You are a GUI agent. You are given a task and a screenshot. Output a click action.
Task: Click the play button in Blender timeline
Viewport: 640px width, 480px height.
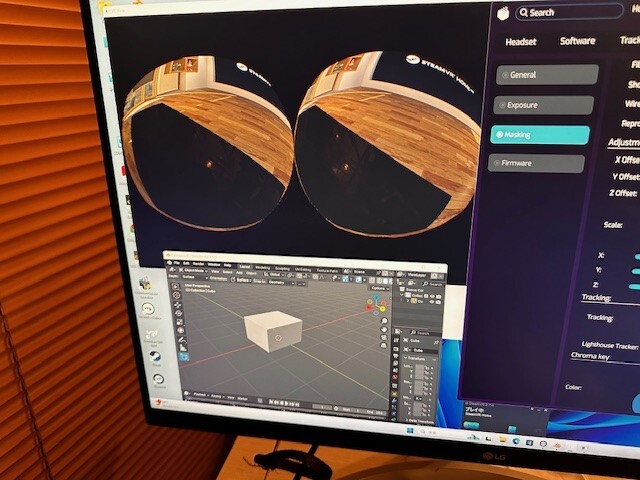(x=287, y=403)
